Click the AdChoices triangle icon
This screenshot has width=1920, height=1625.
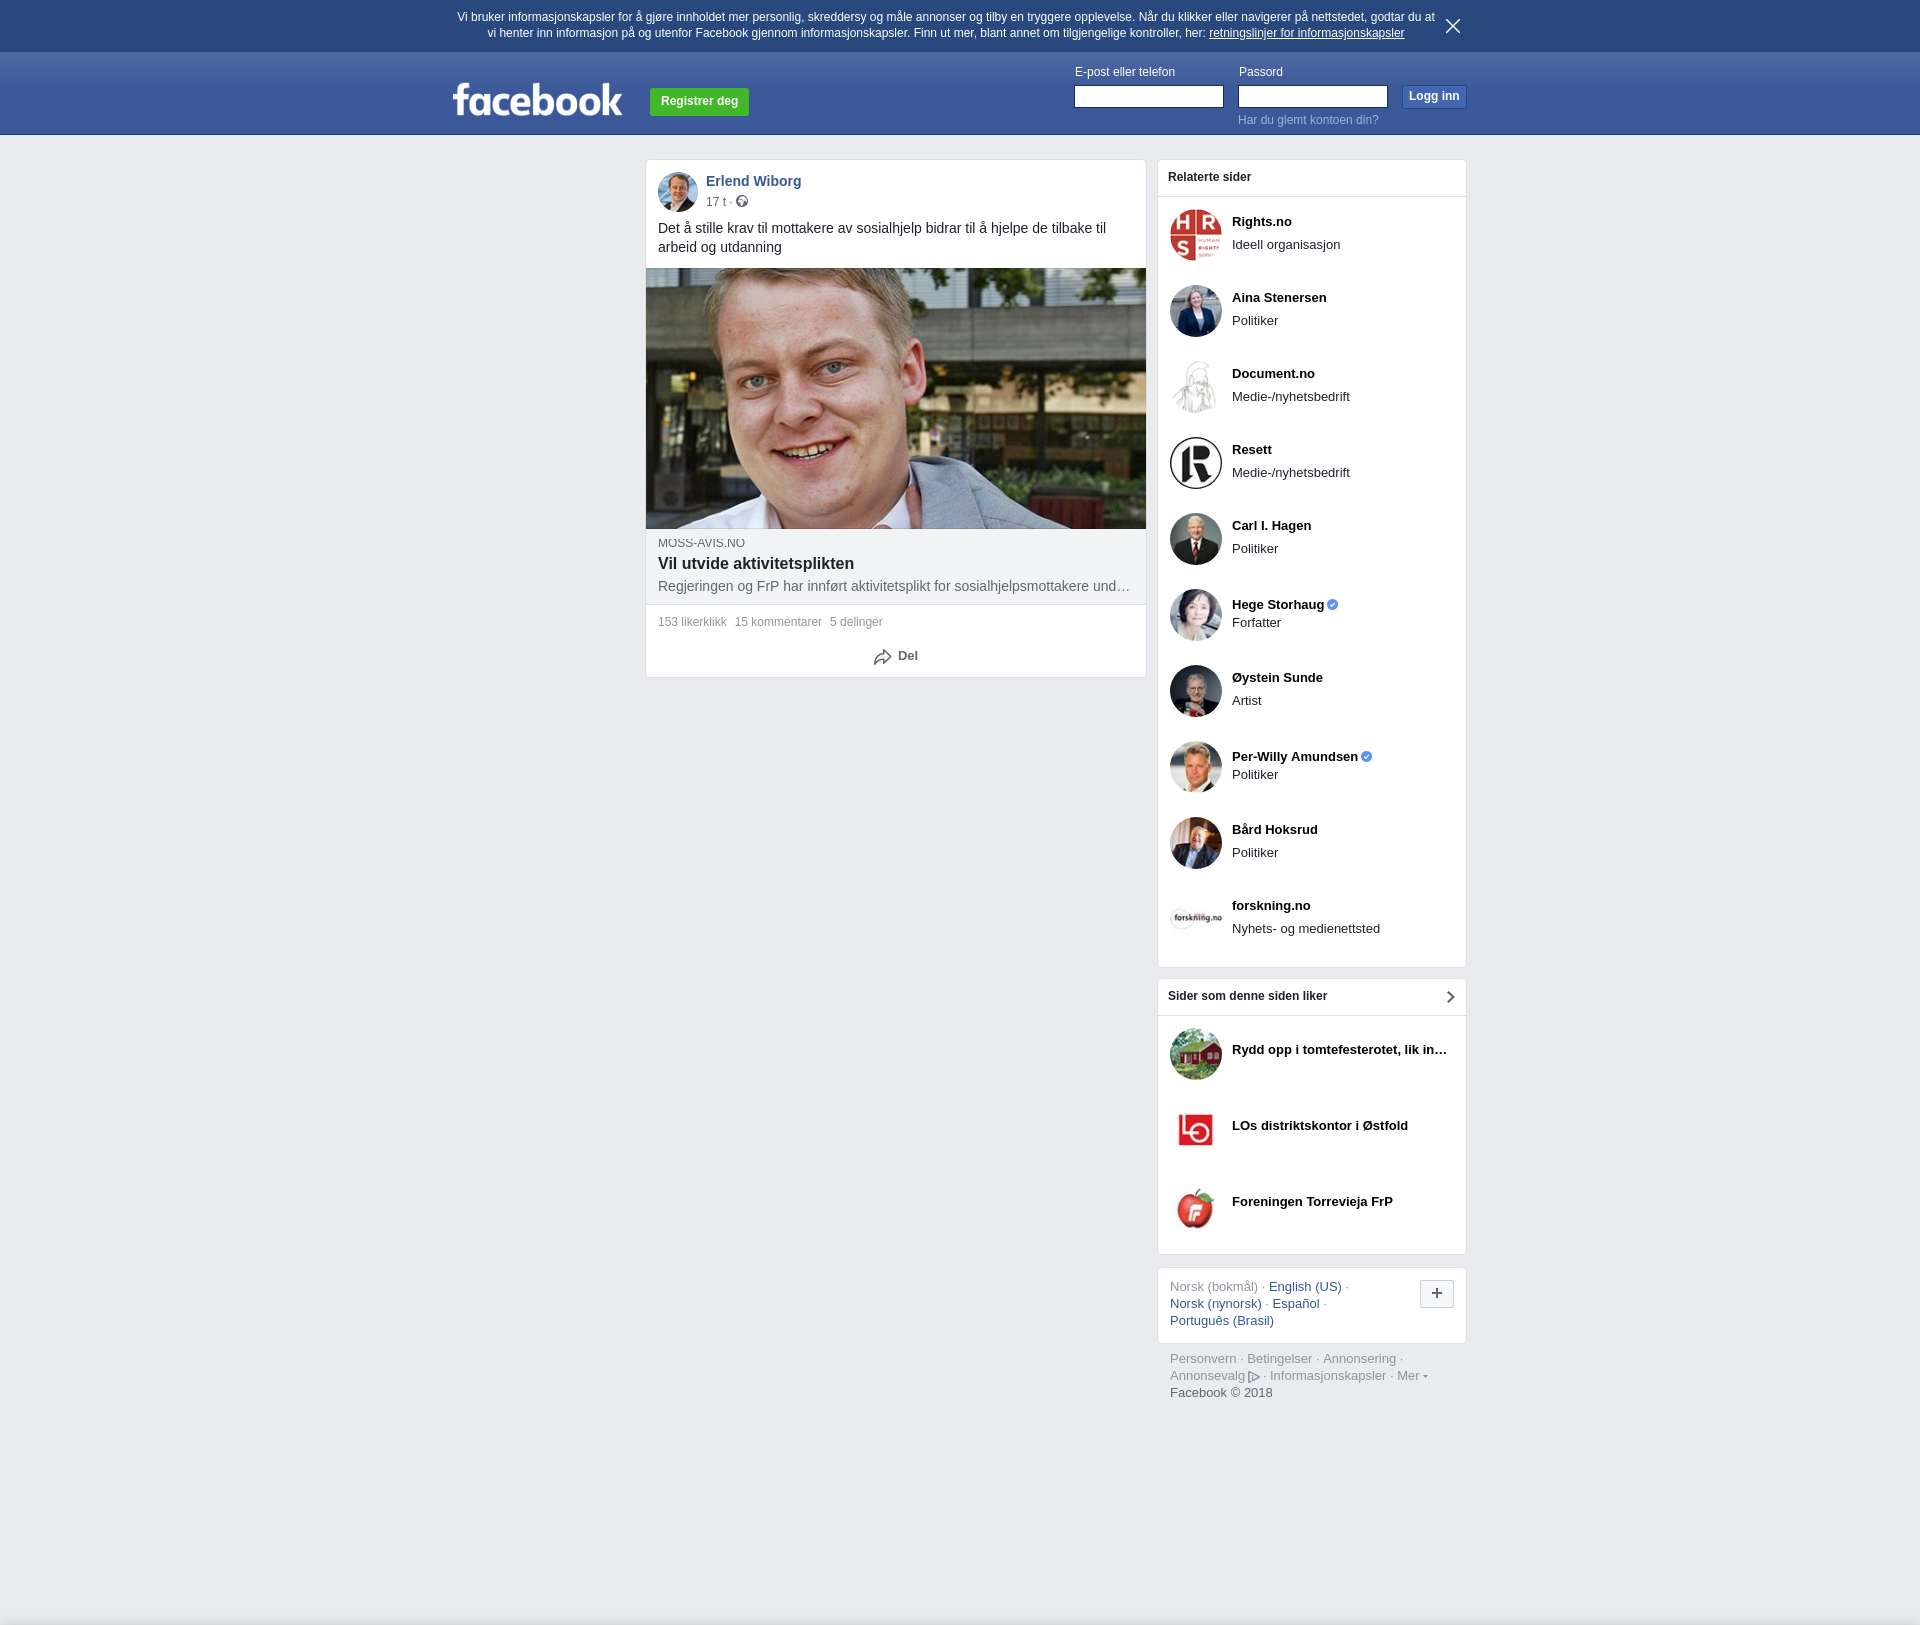1254,1377
